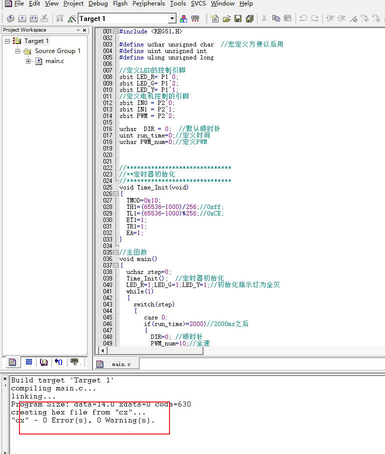Switch to the Regs workspace tab icon
This screenshot has height=454, width=385.
[29, 362]
